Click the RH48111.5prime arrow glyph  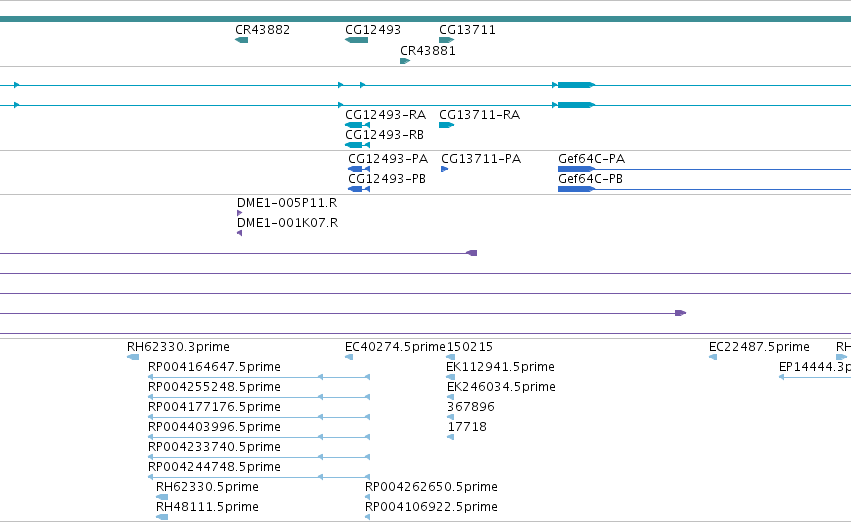click(x=162, y=517)
